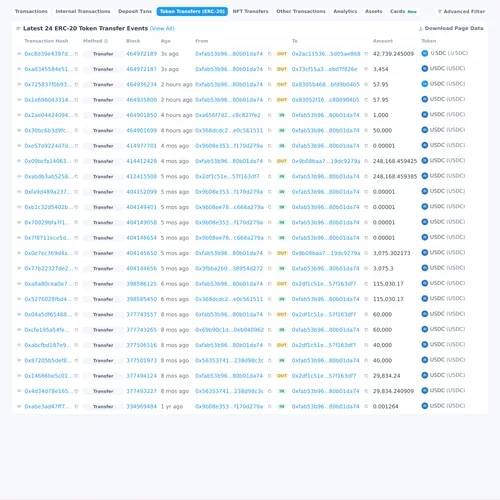Copy To address in block 398586125 row
Viewport: 500px width, 500px height.
coord(366,284)
